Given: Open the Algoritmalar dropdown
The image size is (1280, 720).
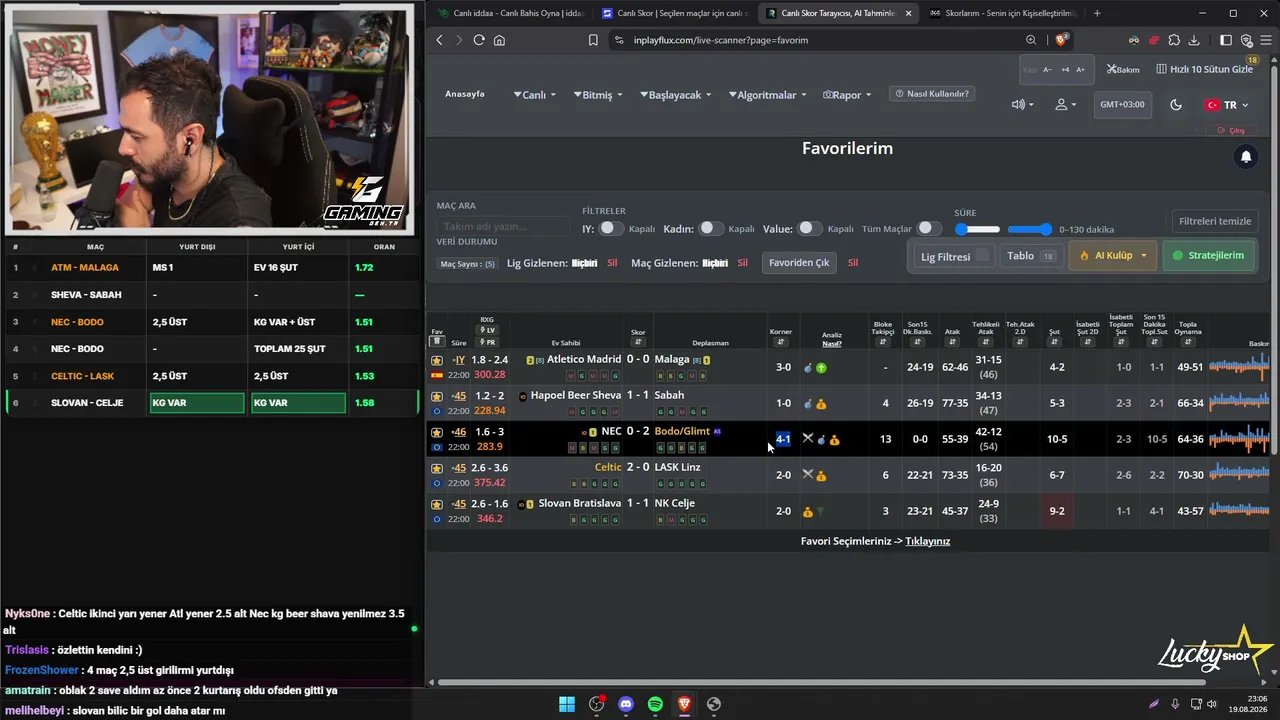Looking at the screenshot, I should [767, 95].
